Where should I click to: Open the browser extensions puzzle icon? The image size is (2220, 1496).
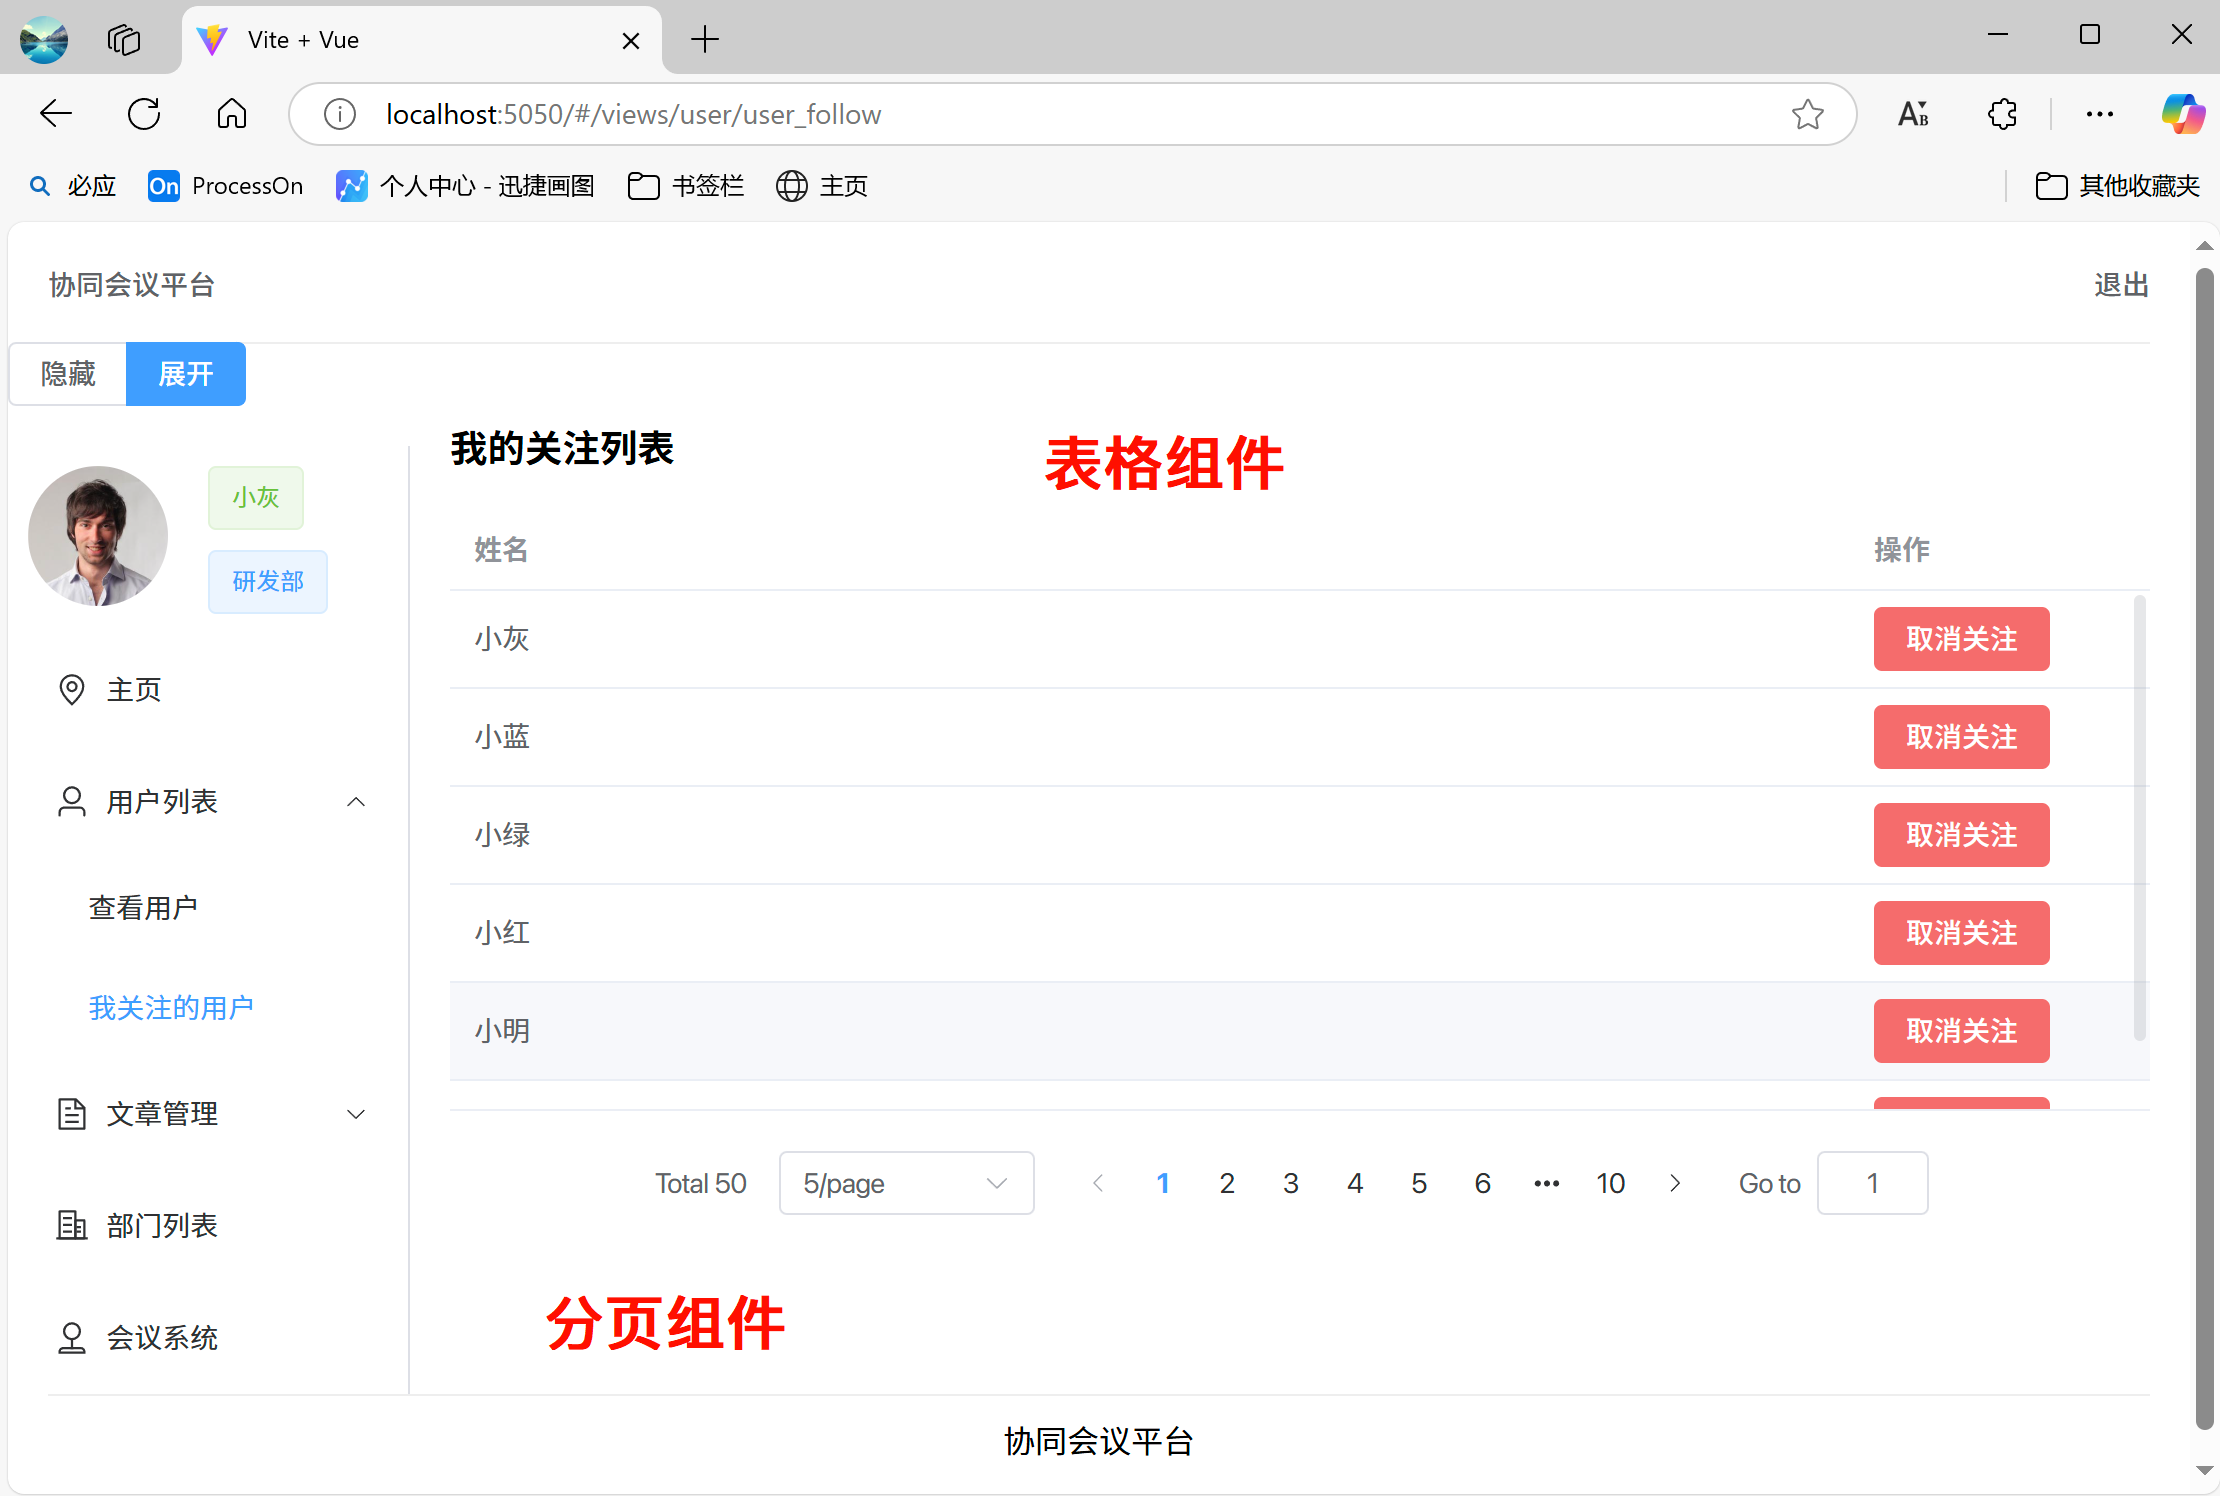coord(2002,114)
